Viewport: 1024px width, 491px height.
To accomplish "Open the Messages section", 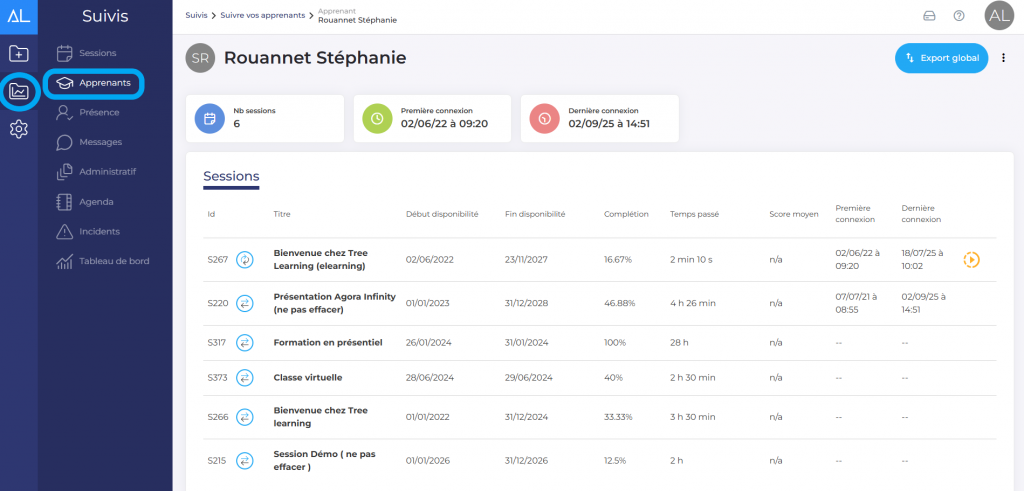I will click(x=100, y=142).
